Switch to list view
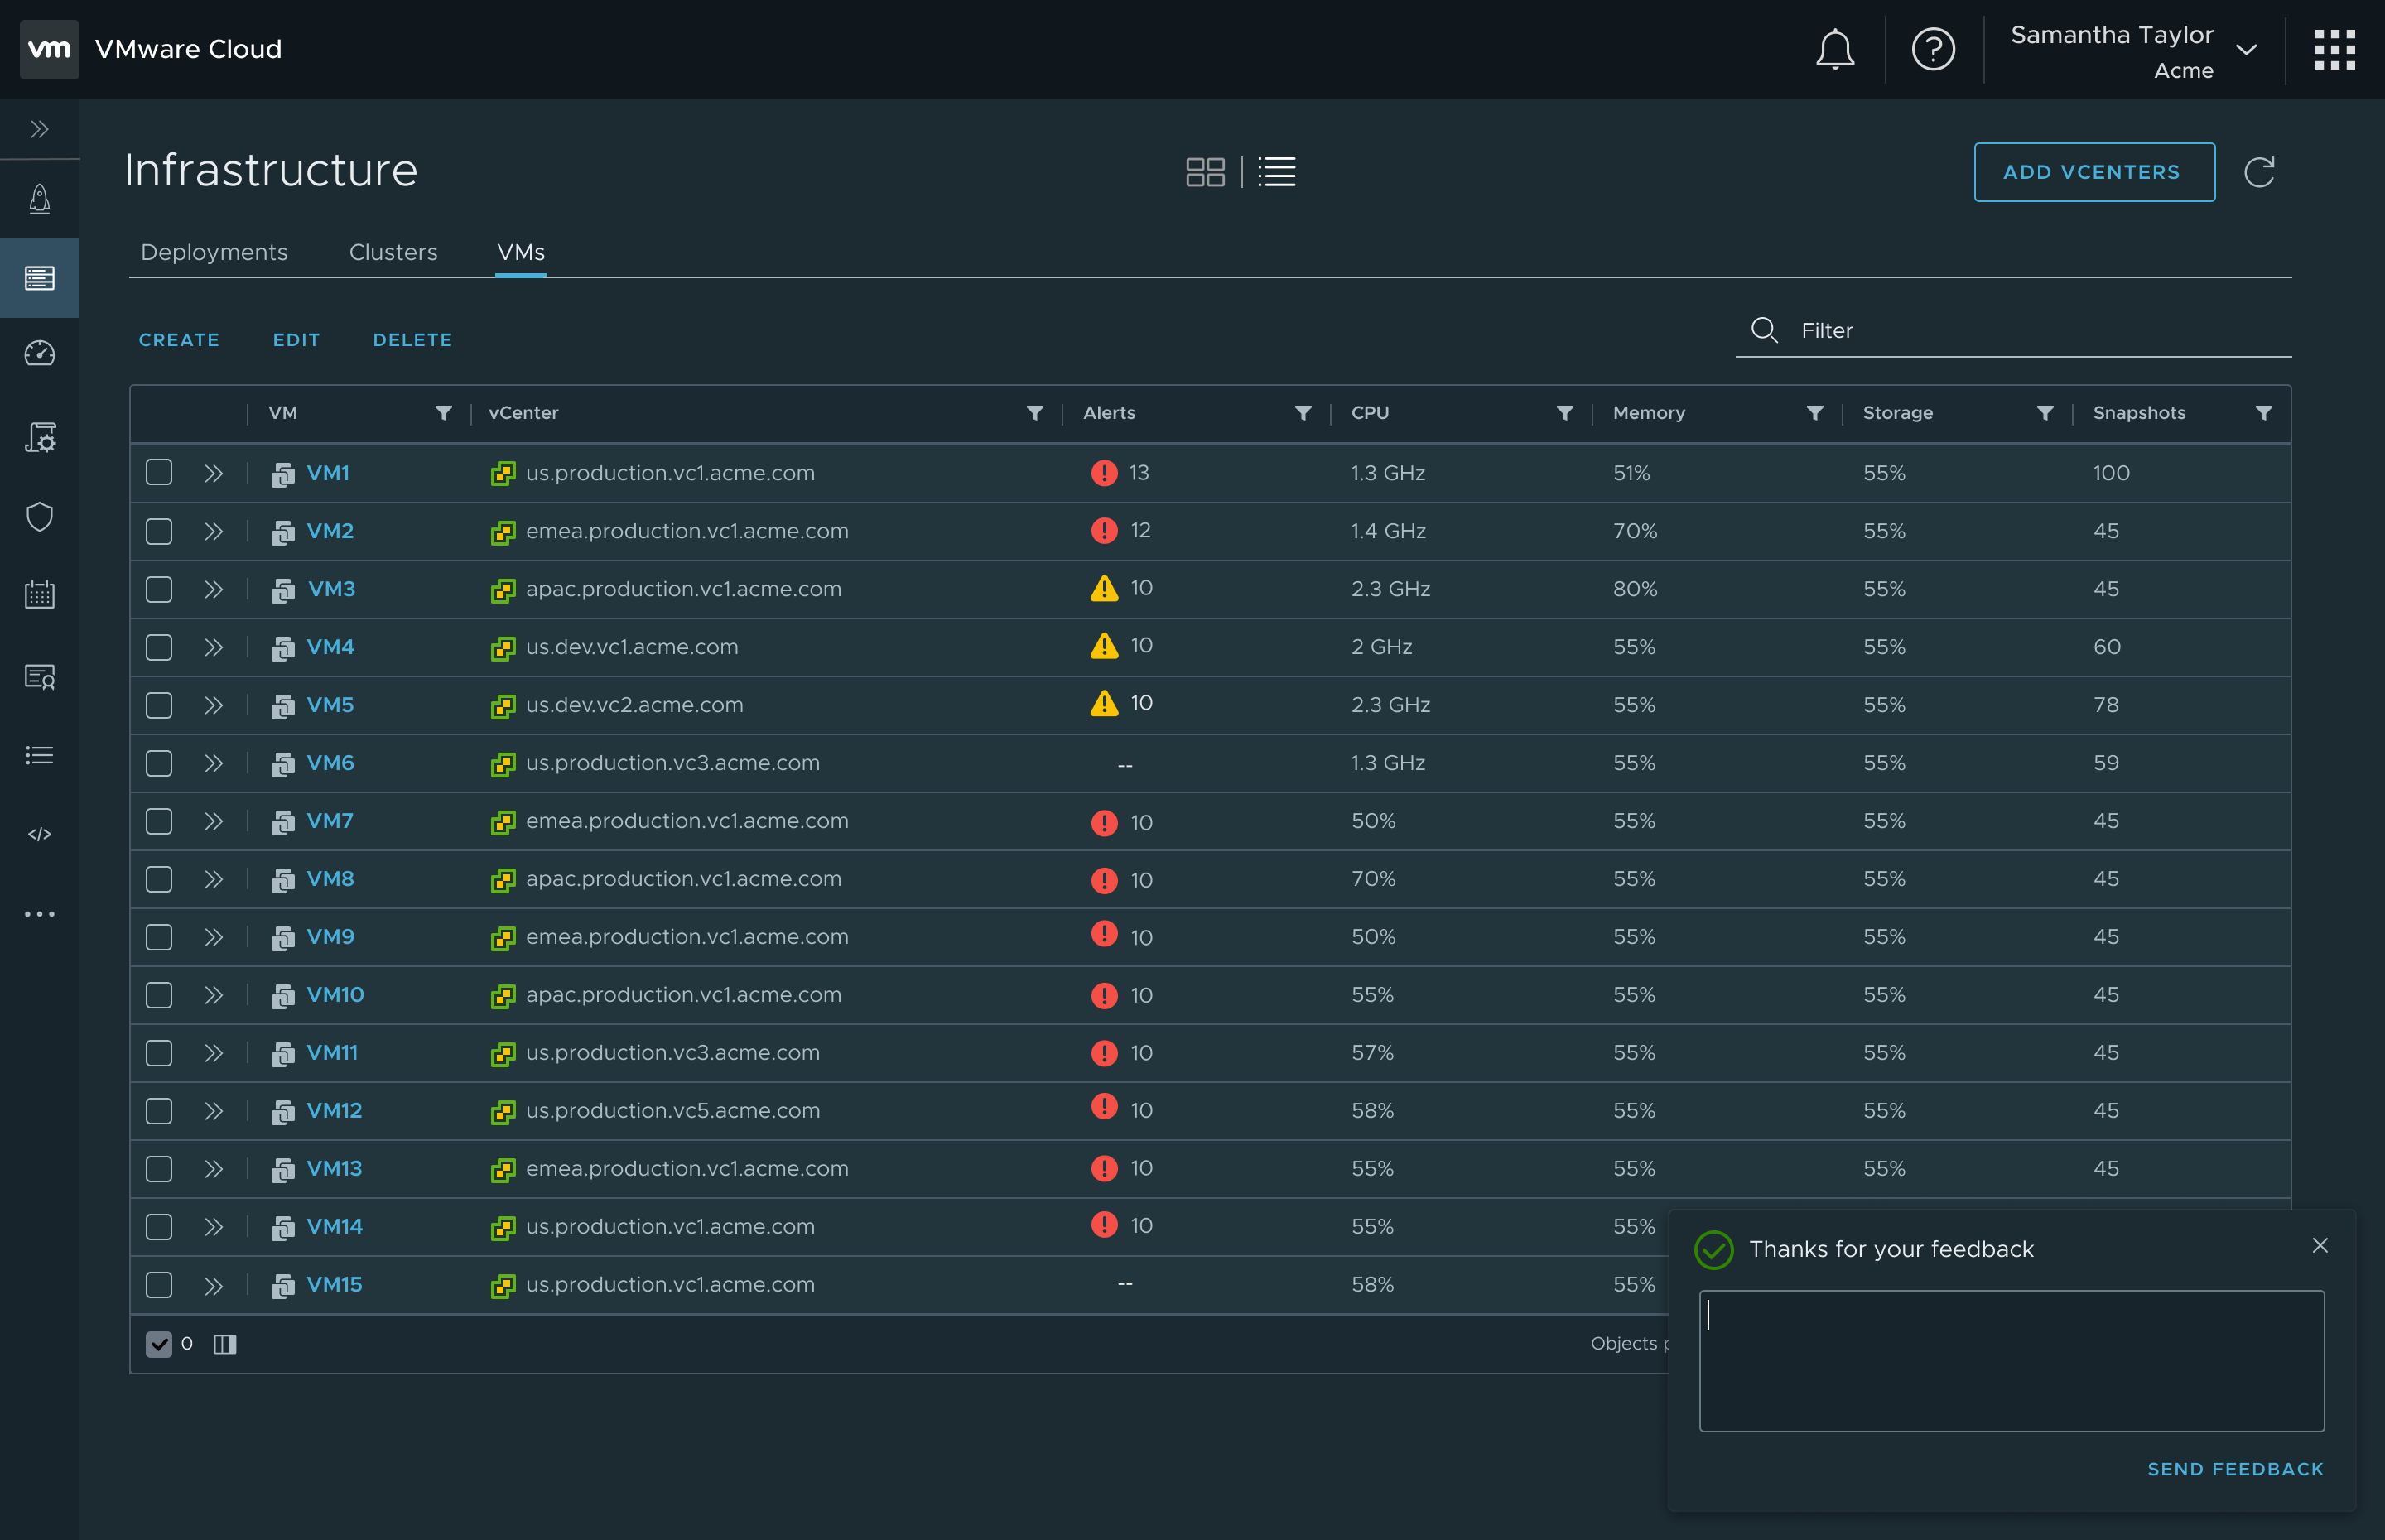The width and height of the screenshot is (2385, 1540). [x=1277, y=172]
